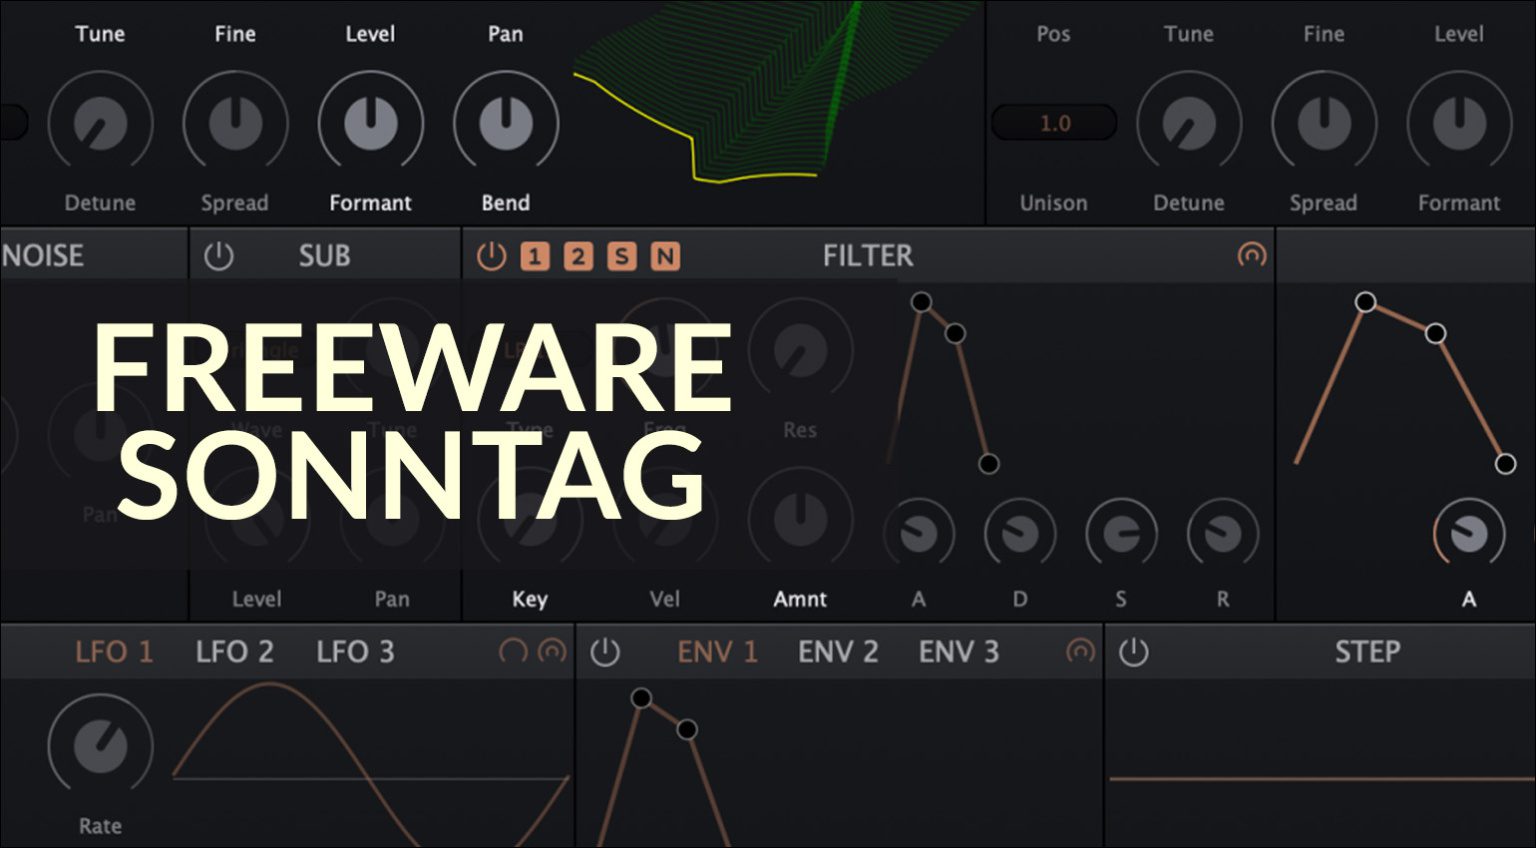Viewport: 1536px width, 848px height.
Task: Click the Rate knob under LFO 1
Action: pos(100,746)
